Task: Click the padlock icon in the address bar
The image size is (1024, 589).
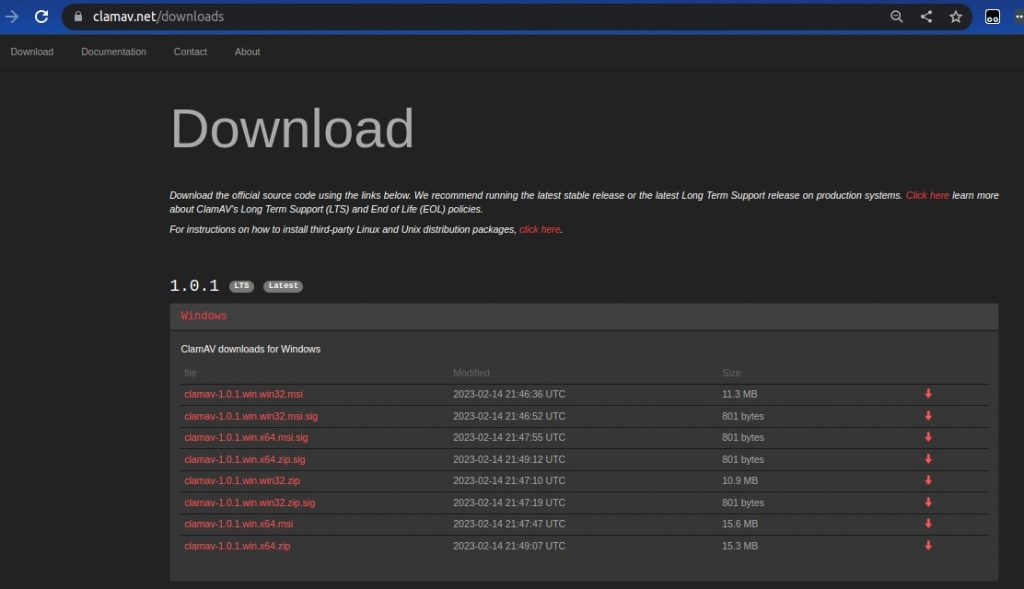Action: click(77, 16)
